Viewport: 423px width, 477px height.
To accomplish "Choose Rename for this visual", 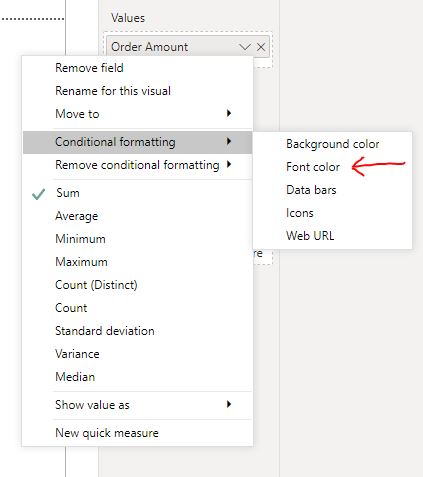I will click(x=137, y=91).
